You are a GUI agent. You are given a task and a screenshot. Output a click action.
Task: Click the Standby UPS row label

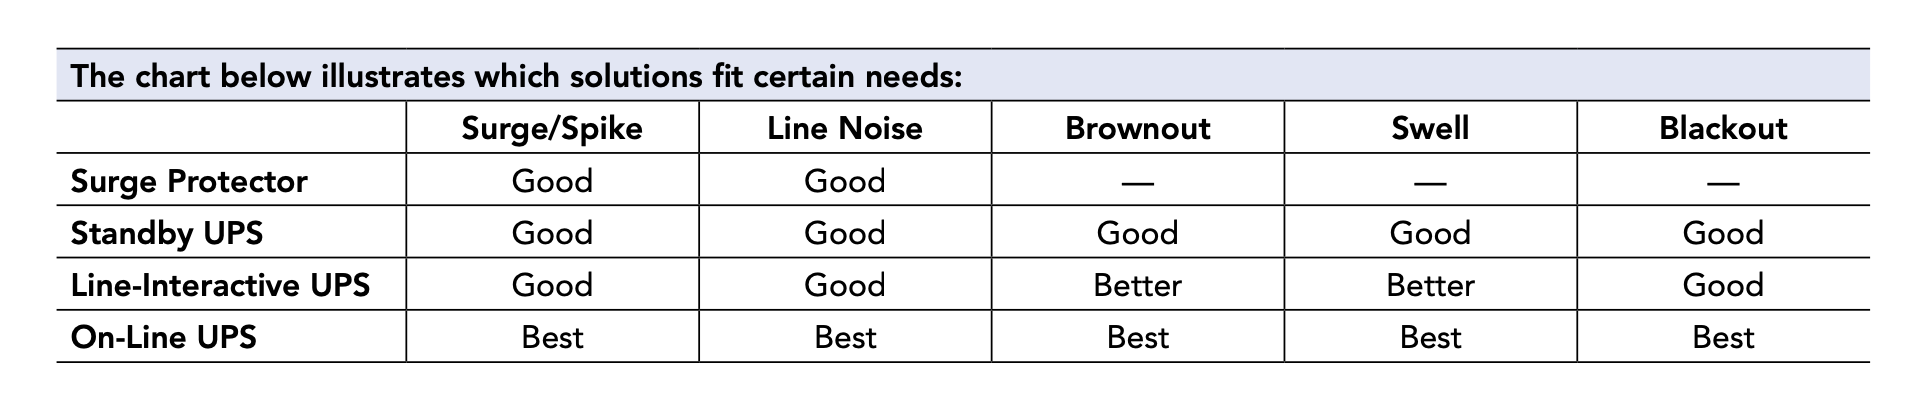point(167,233)
